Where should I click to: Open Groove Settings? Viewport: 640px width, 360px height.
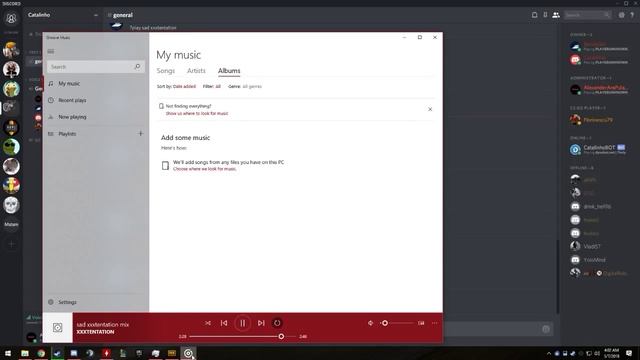tap(96, 302)
